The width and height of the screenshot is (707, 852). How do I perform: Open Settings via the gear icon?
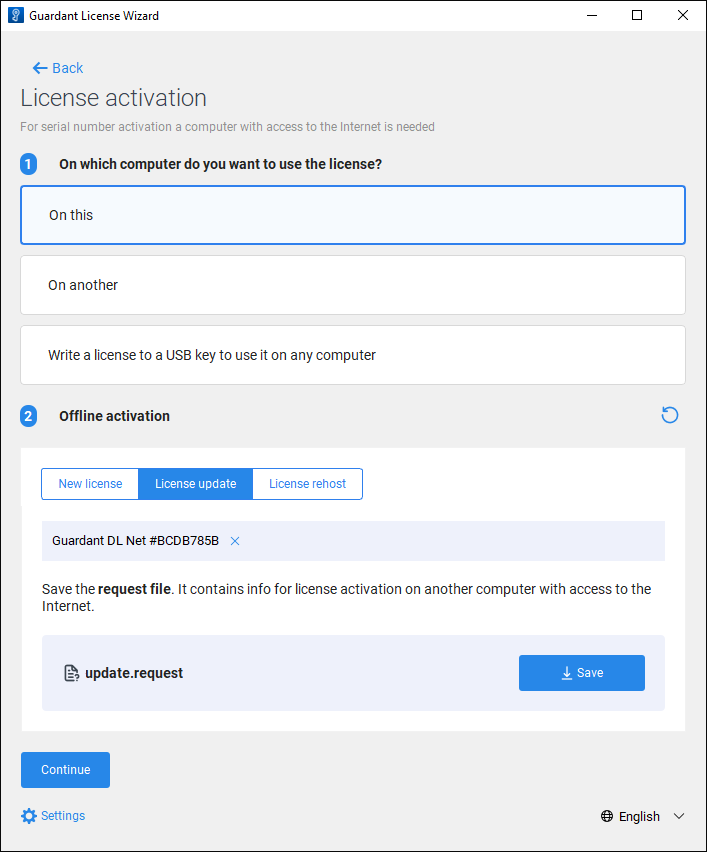pos(29,816)
